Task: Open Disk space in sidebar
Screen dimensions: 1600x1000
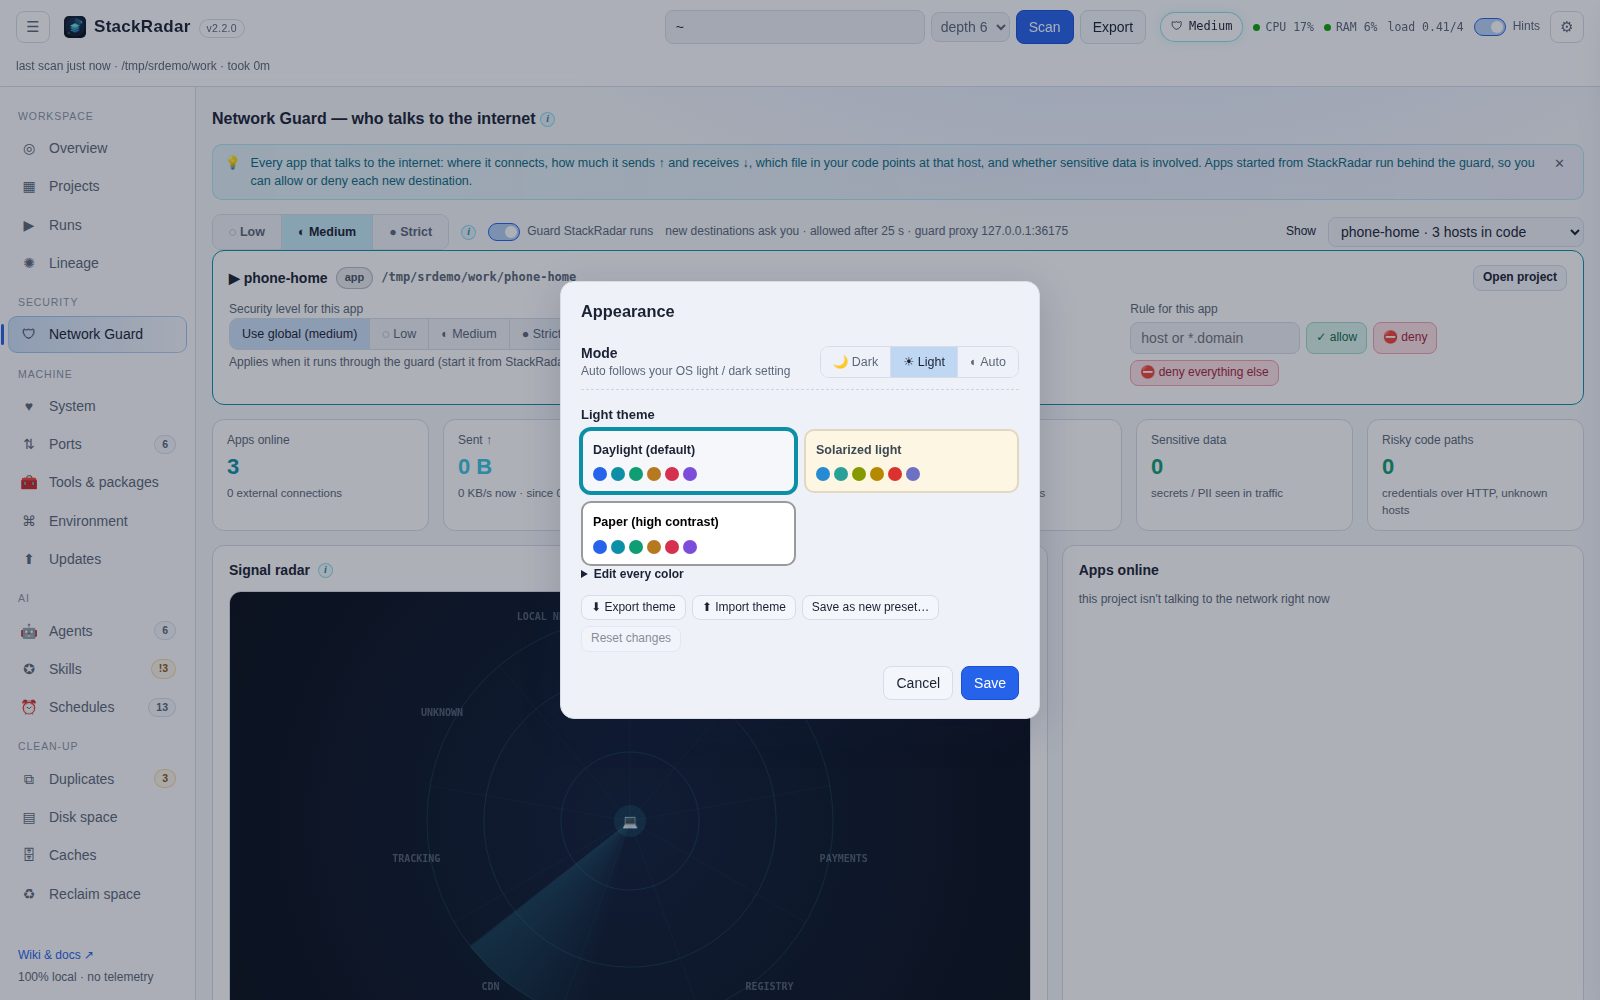Action: coord(97,817)
